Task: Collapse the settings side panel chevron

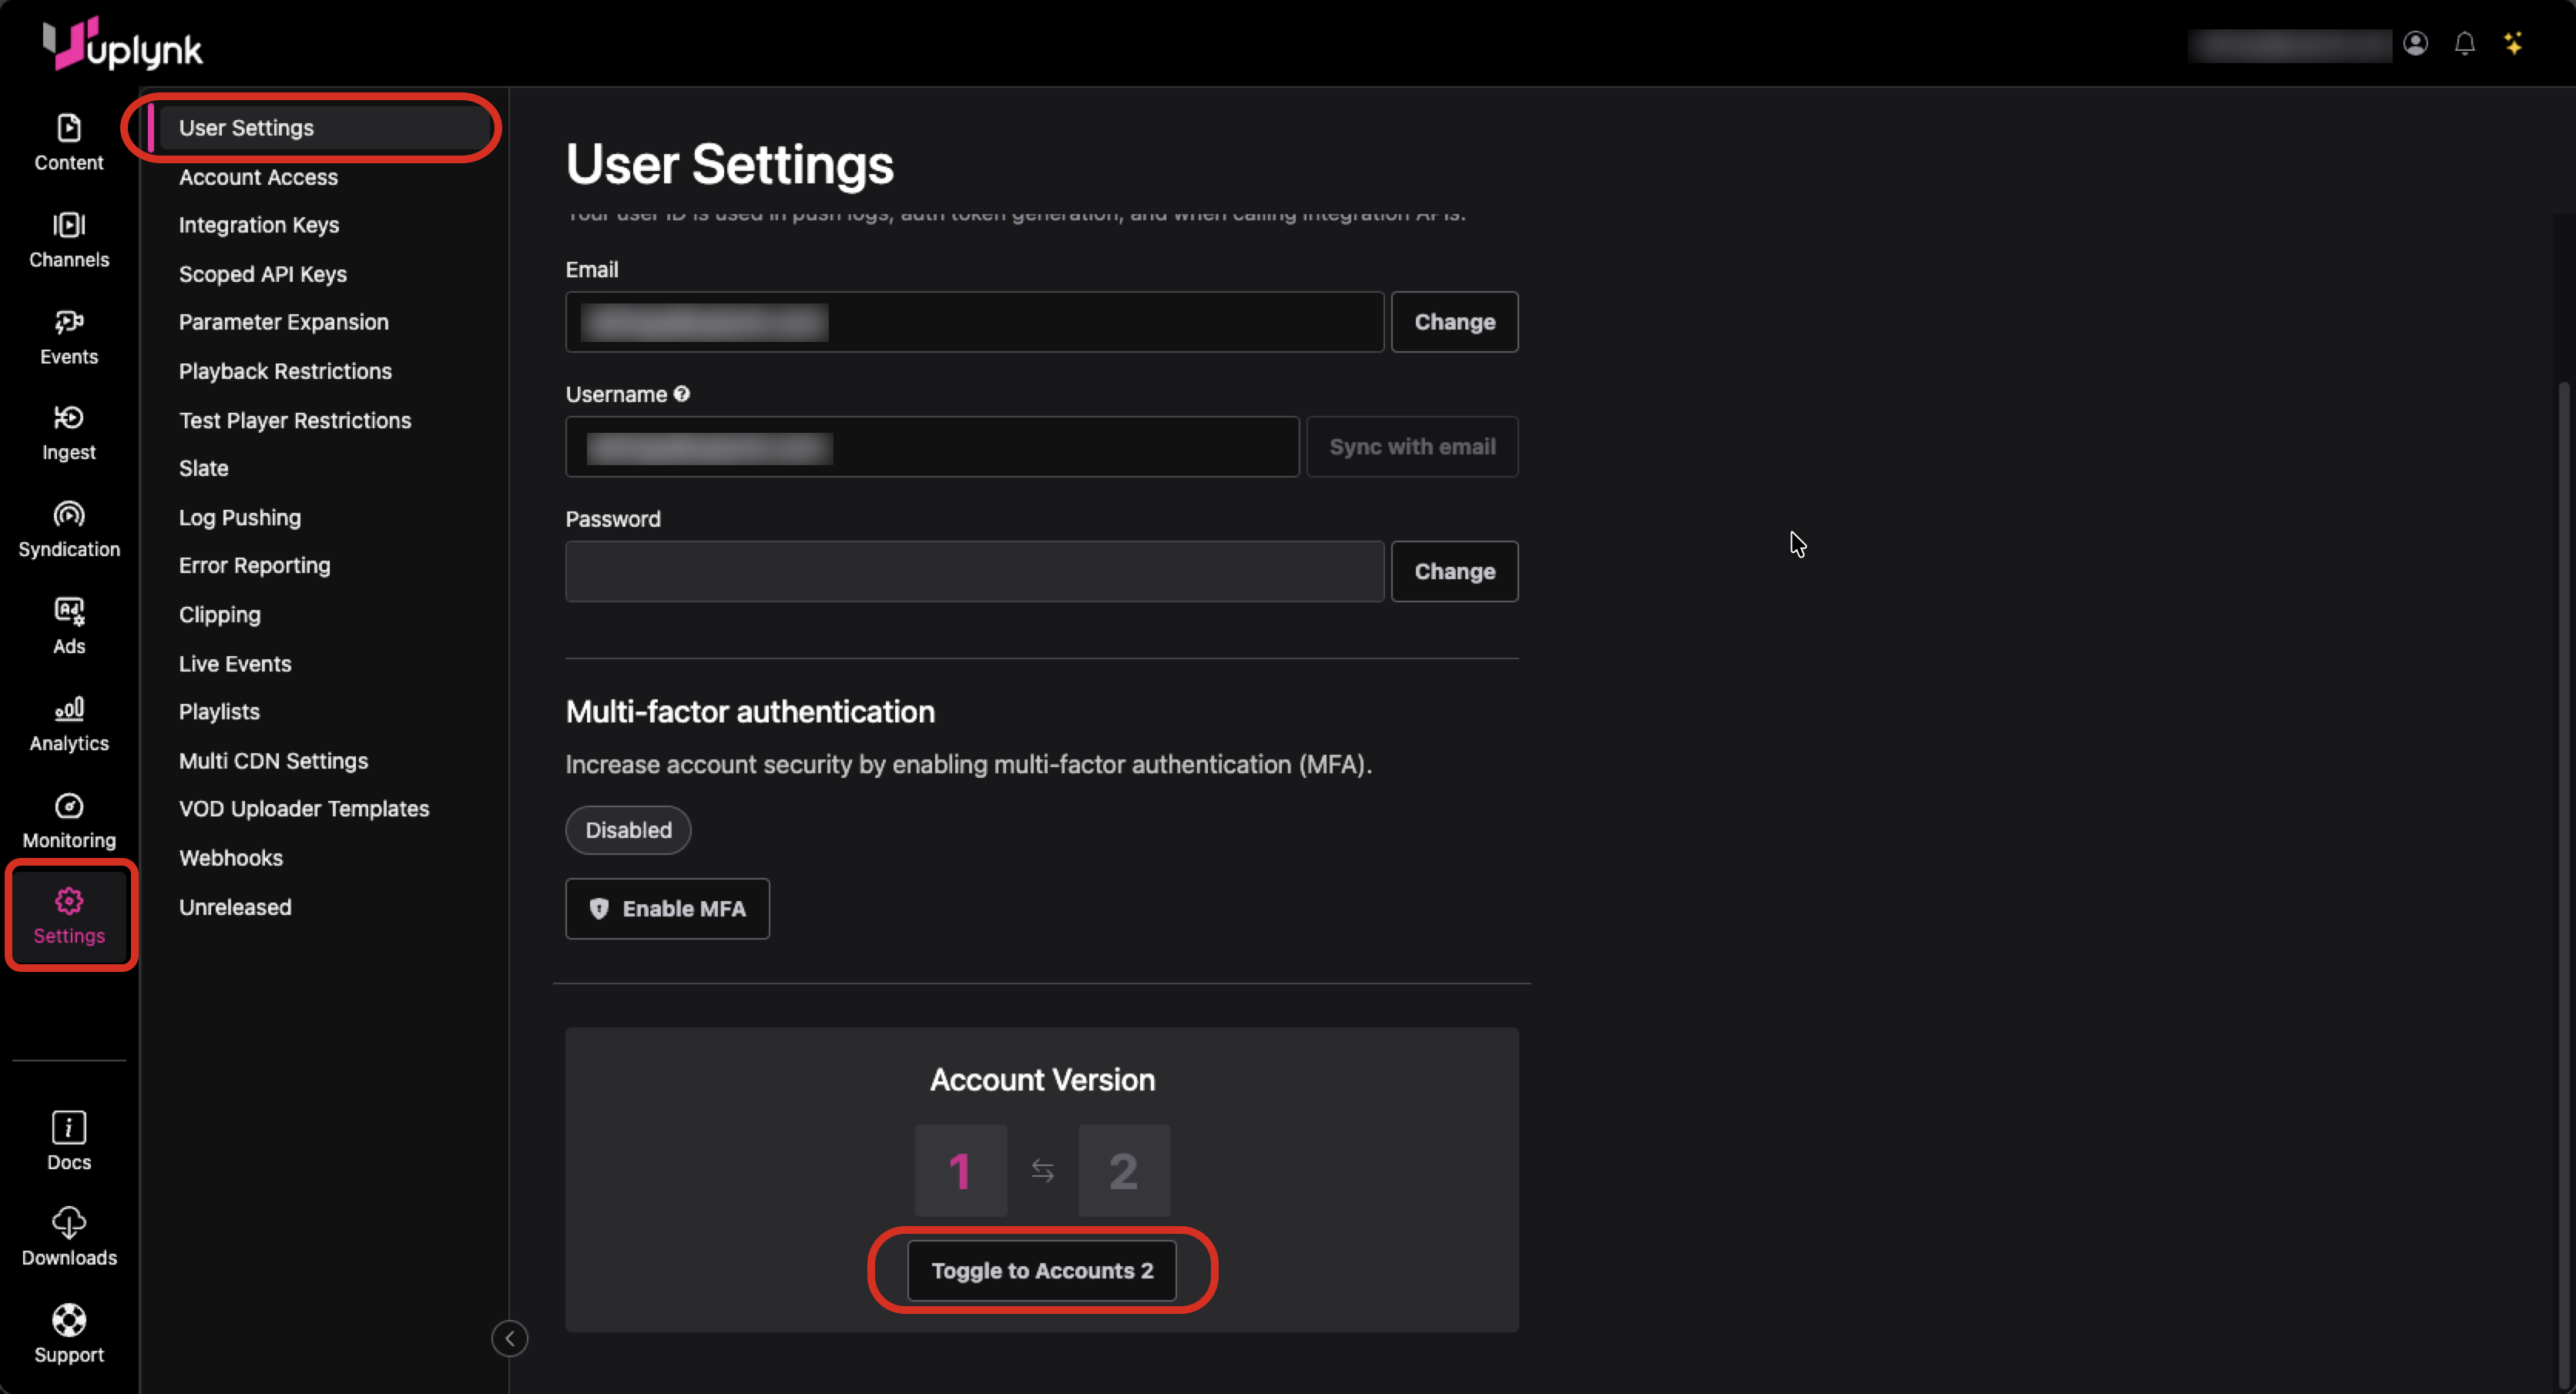Action: [509, 1338]
